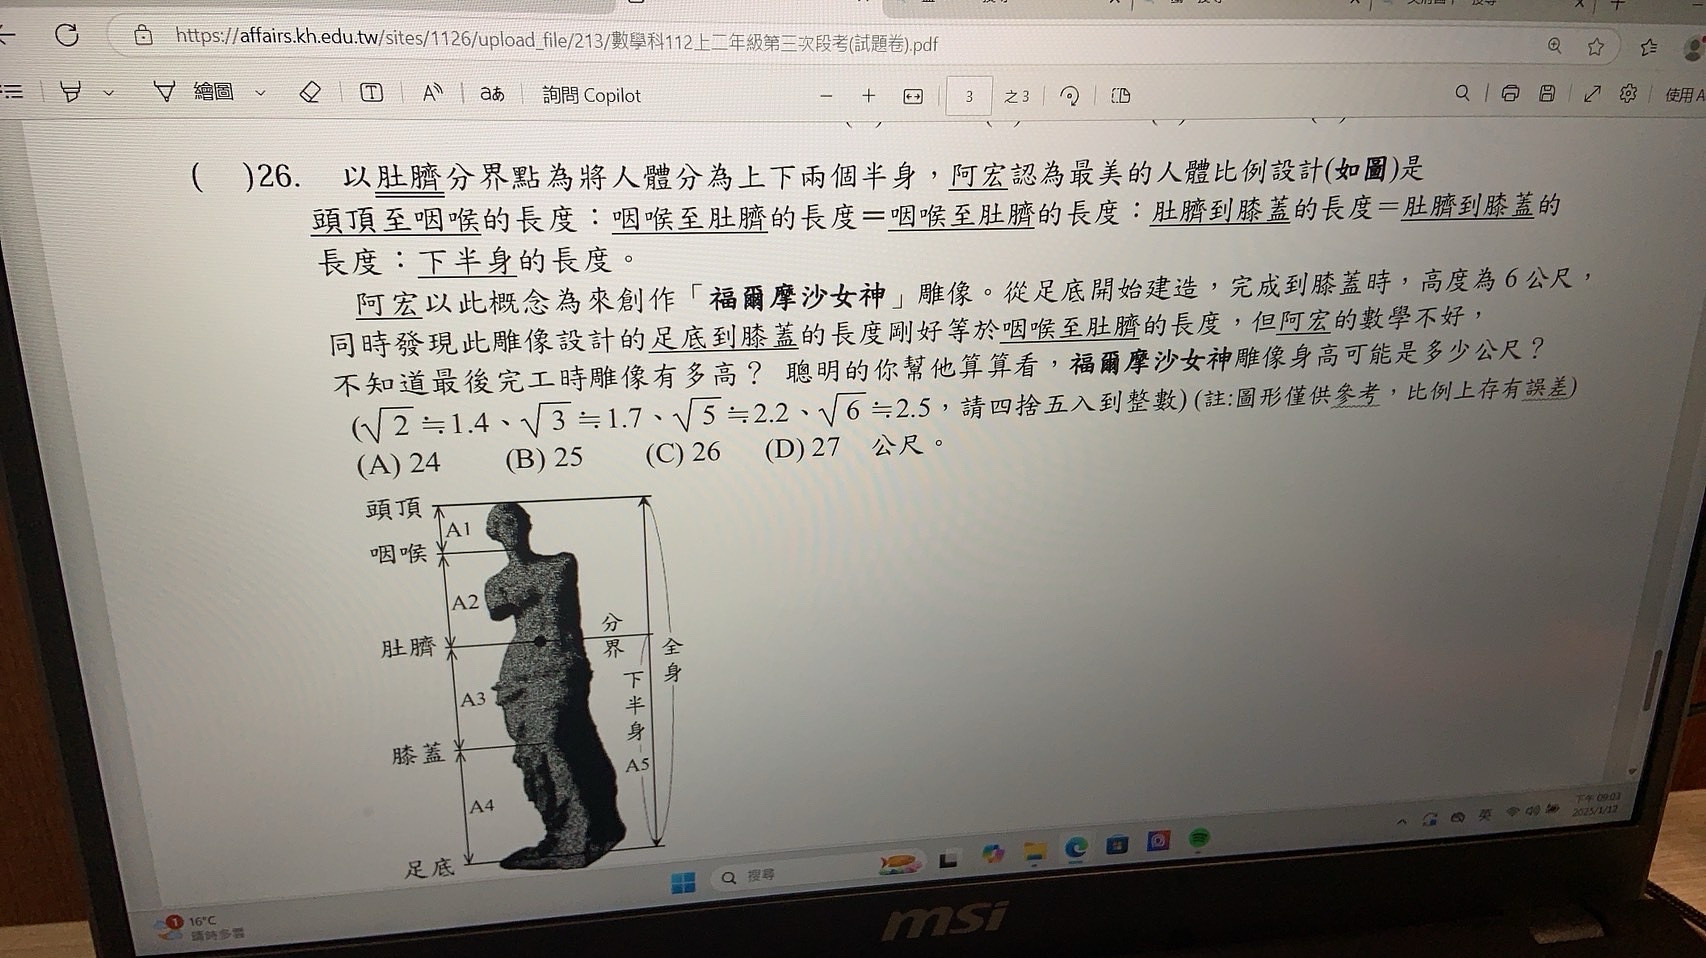Click the 膝蓋 label beside the figure
1706x958 pixels.
pos(417,754)
